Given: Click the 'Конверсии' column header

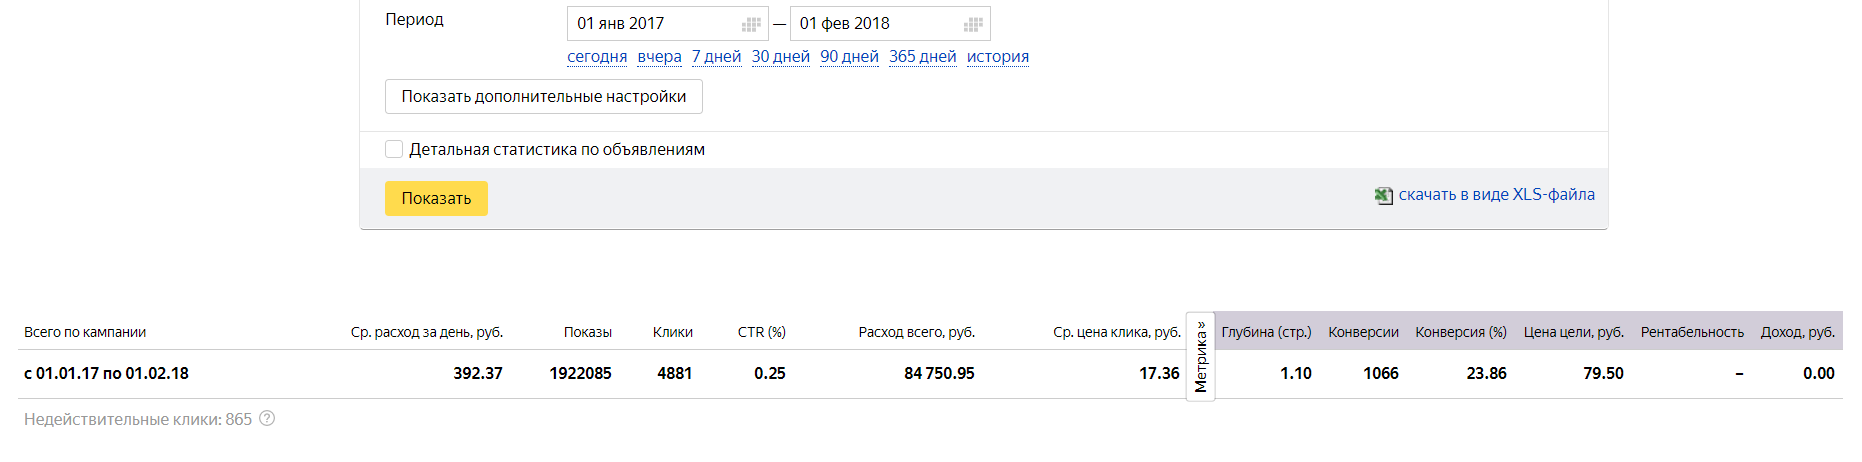Looking at the screenshot, I should tap(1364, 332).
